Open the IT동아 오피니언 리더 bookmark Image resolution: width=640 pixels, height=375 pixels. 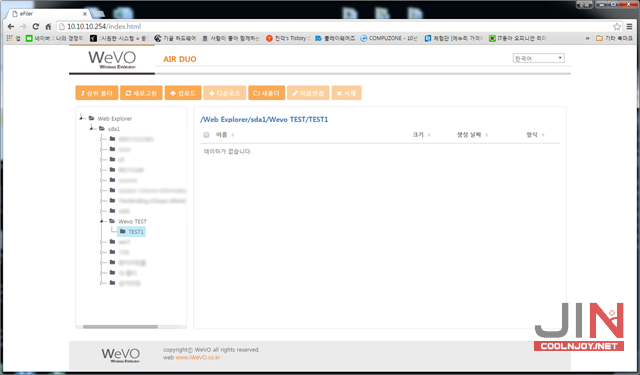(x=518, y=38)
